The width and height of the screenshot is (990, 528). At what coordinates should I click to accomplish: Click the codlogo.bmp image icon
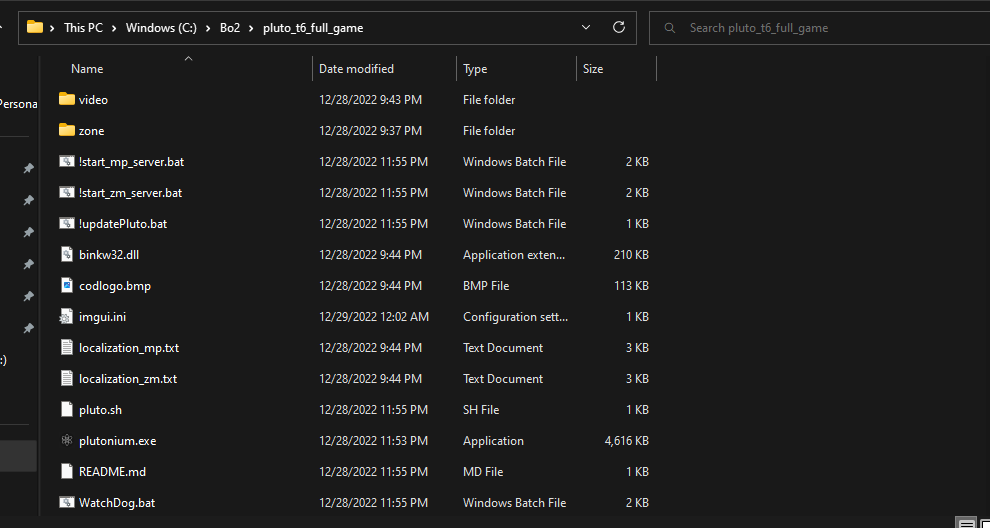[67, 285]
